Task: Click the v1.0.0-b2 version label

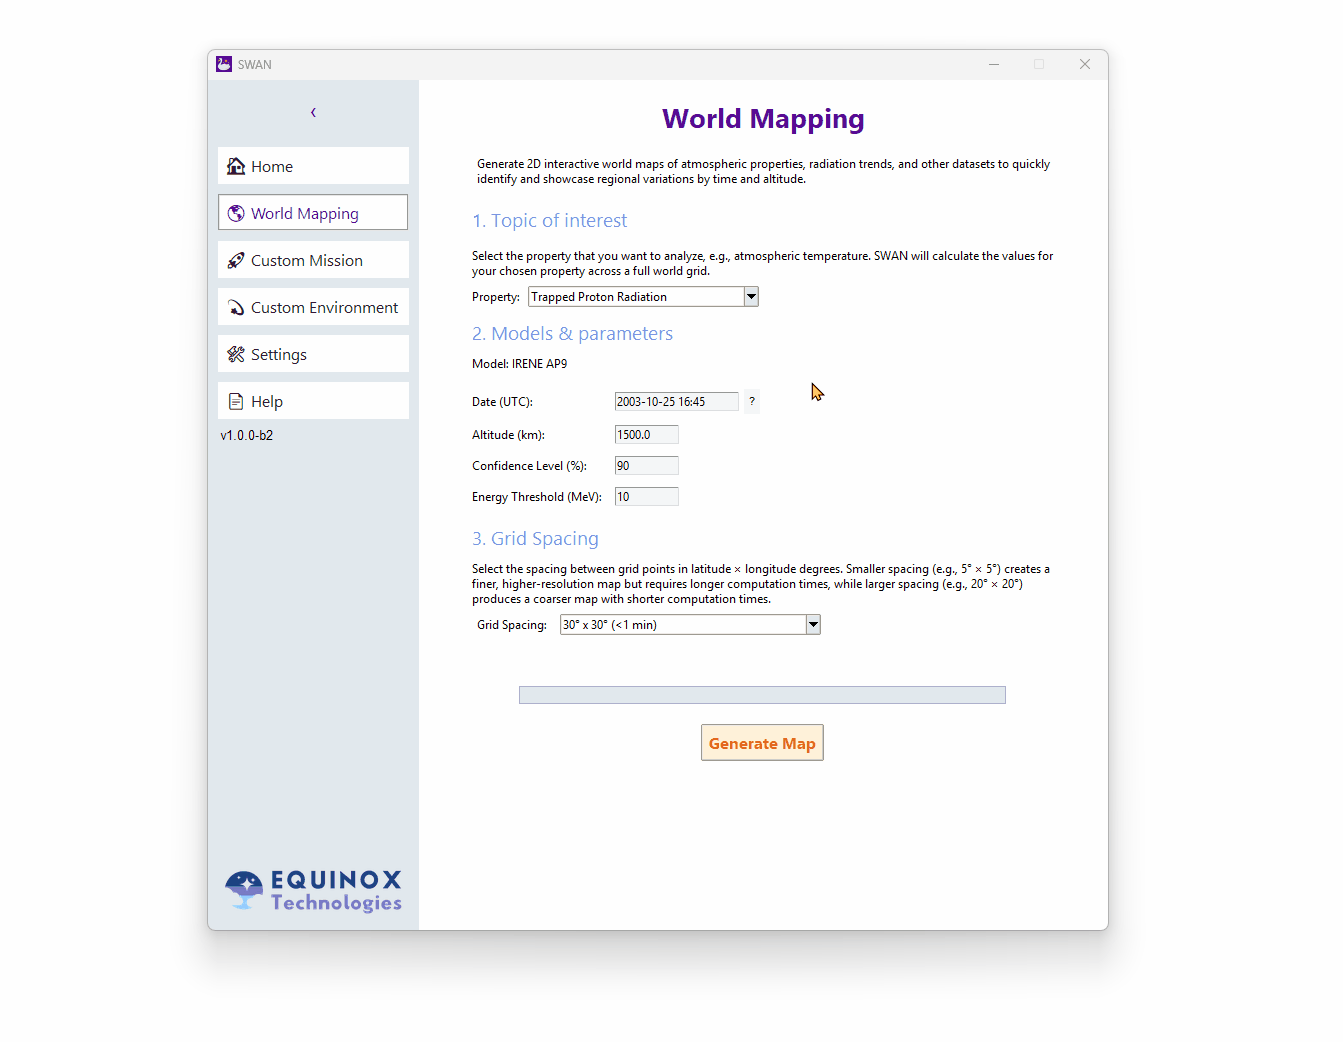Action: [x=247, y=436]
